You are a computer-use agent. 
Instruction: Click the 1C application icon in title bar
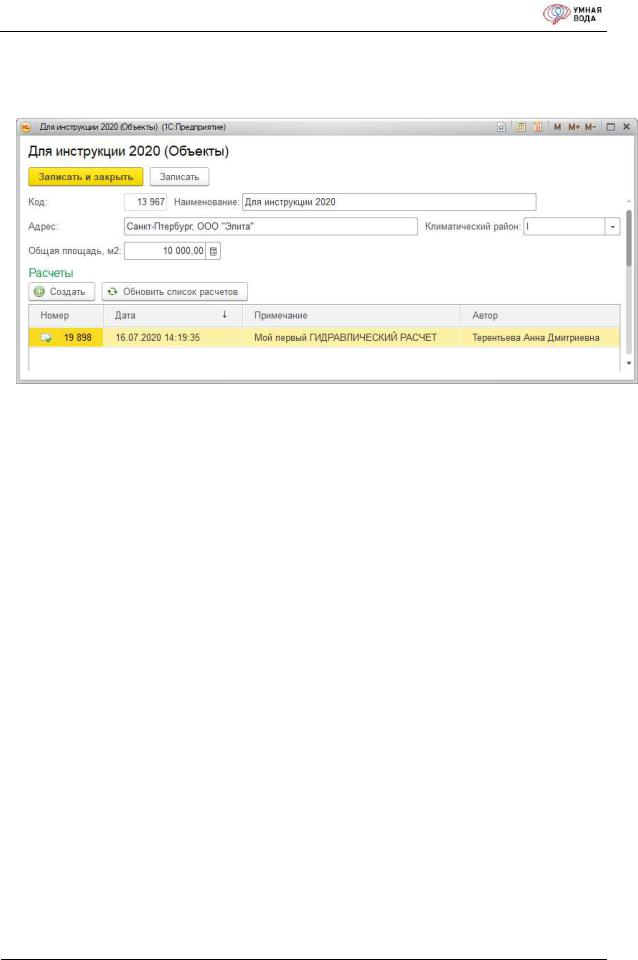tap(26, 127)
